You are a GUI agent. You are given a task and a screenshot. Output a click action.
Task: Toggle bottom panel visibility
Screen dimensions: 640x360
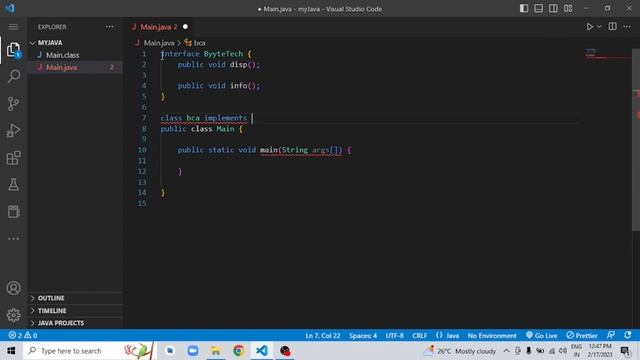(x=538, y=9)
